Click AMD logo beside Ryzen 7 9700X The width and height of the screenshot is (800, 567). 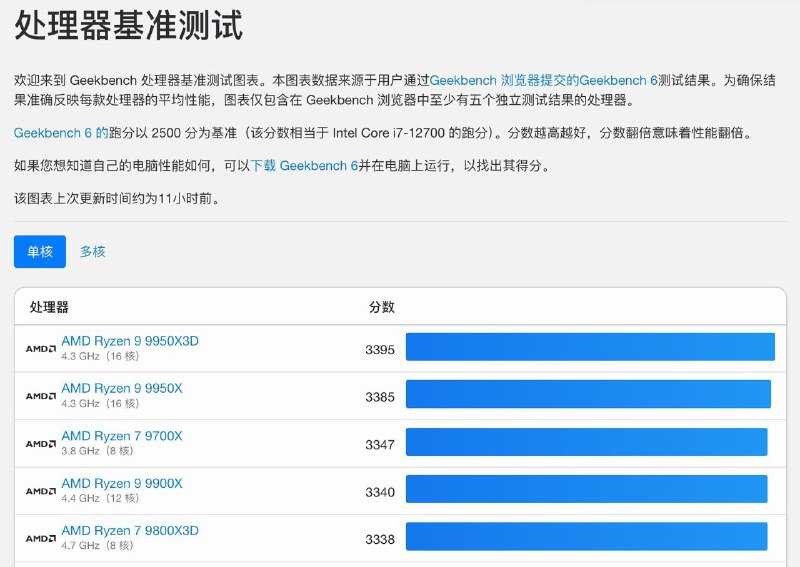click(40, 444)
